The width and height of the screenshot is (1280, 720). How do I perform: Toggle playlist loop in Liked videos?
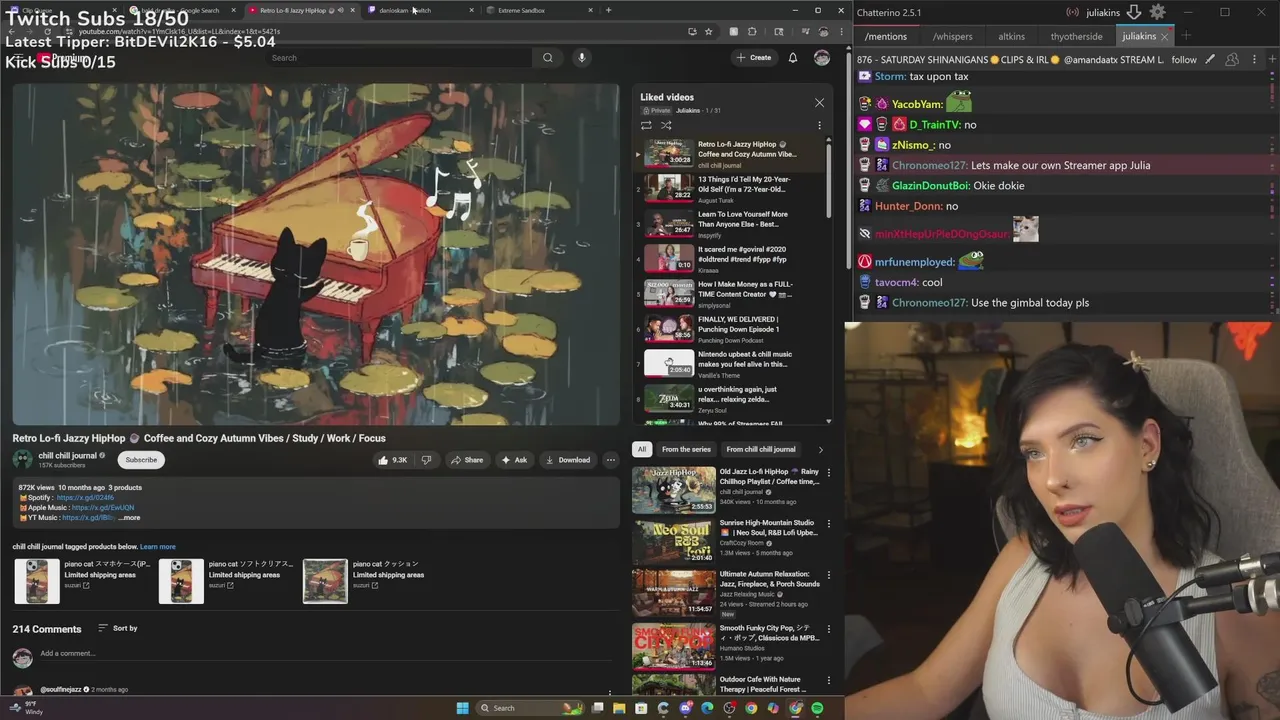pyautogui.click(x=646, y=126)
